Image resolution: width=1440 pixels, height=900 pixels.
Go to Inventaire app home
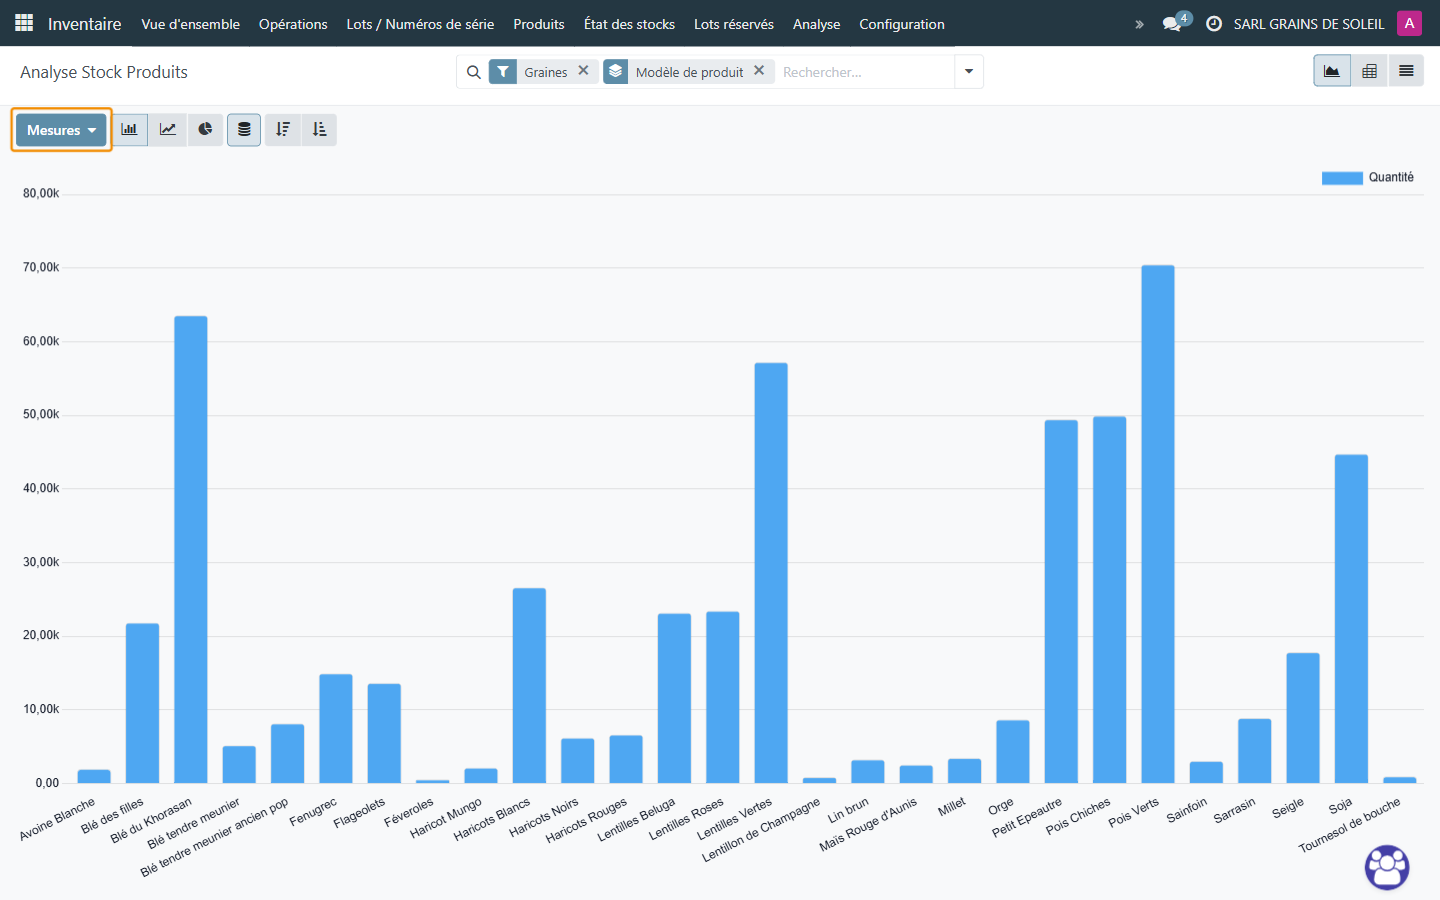85,24
